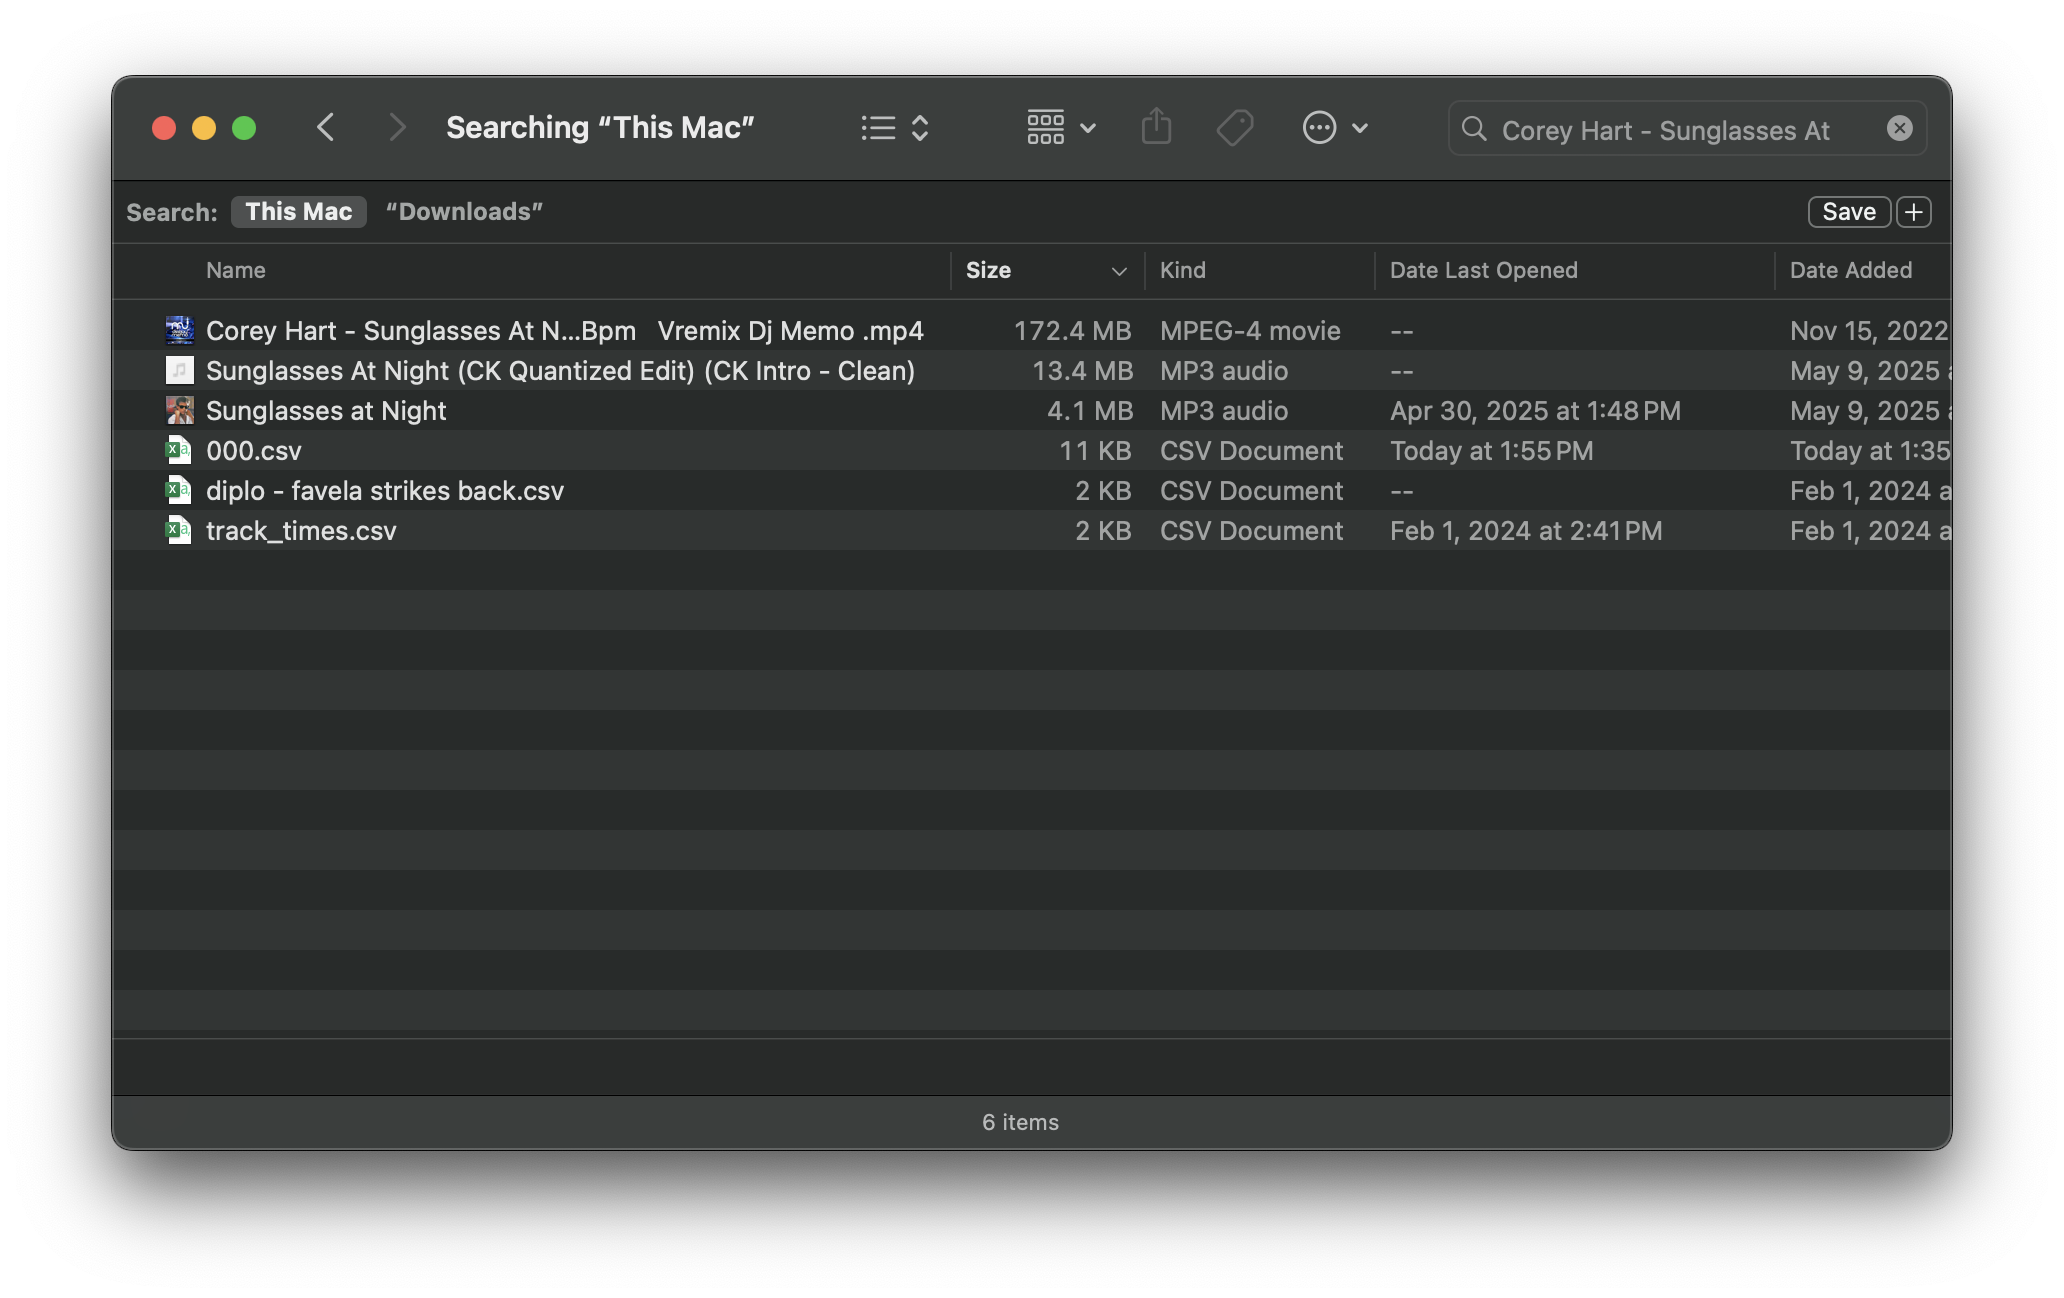The width and height of the screenshot is (2064, 1298).
Task: Select the 000.csv file name
Action: [x=253, y=451]
